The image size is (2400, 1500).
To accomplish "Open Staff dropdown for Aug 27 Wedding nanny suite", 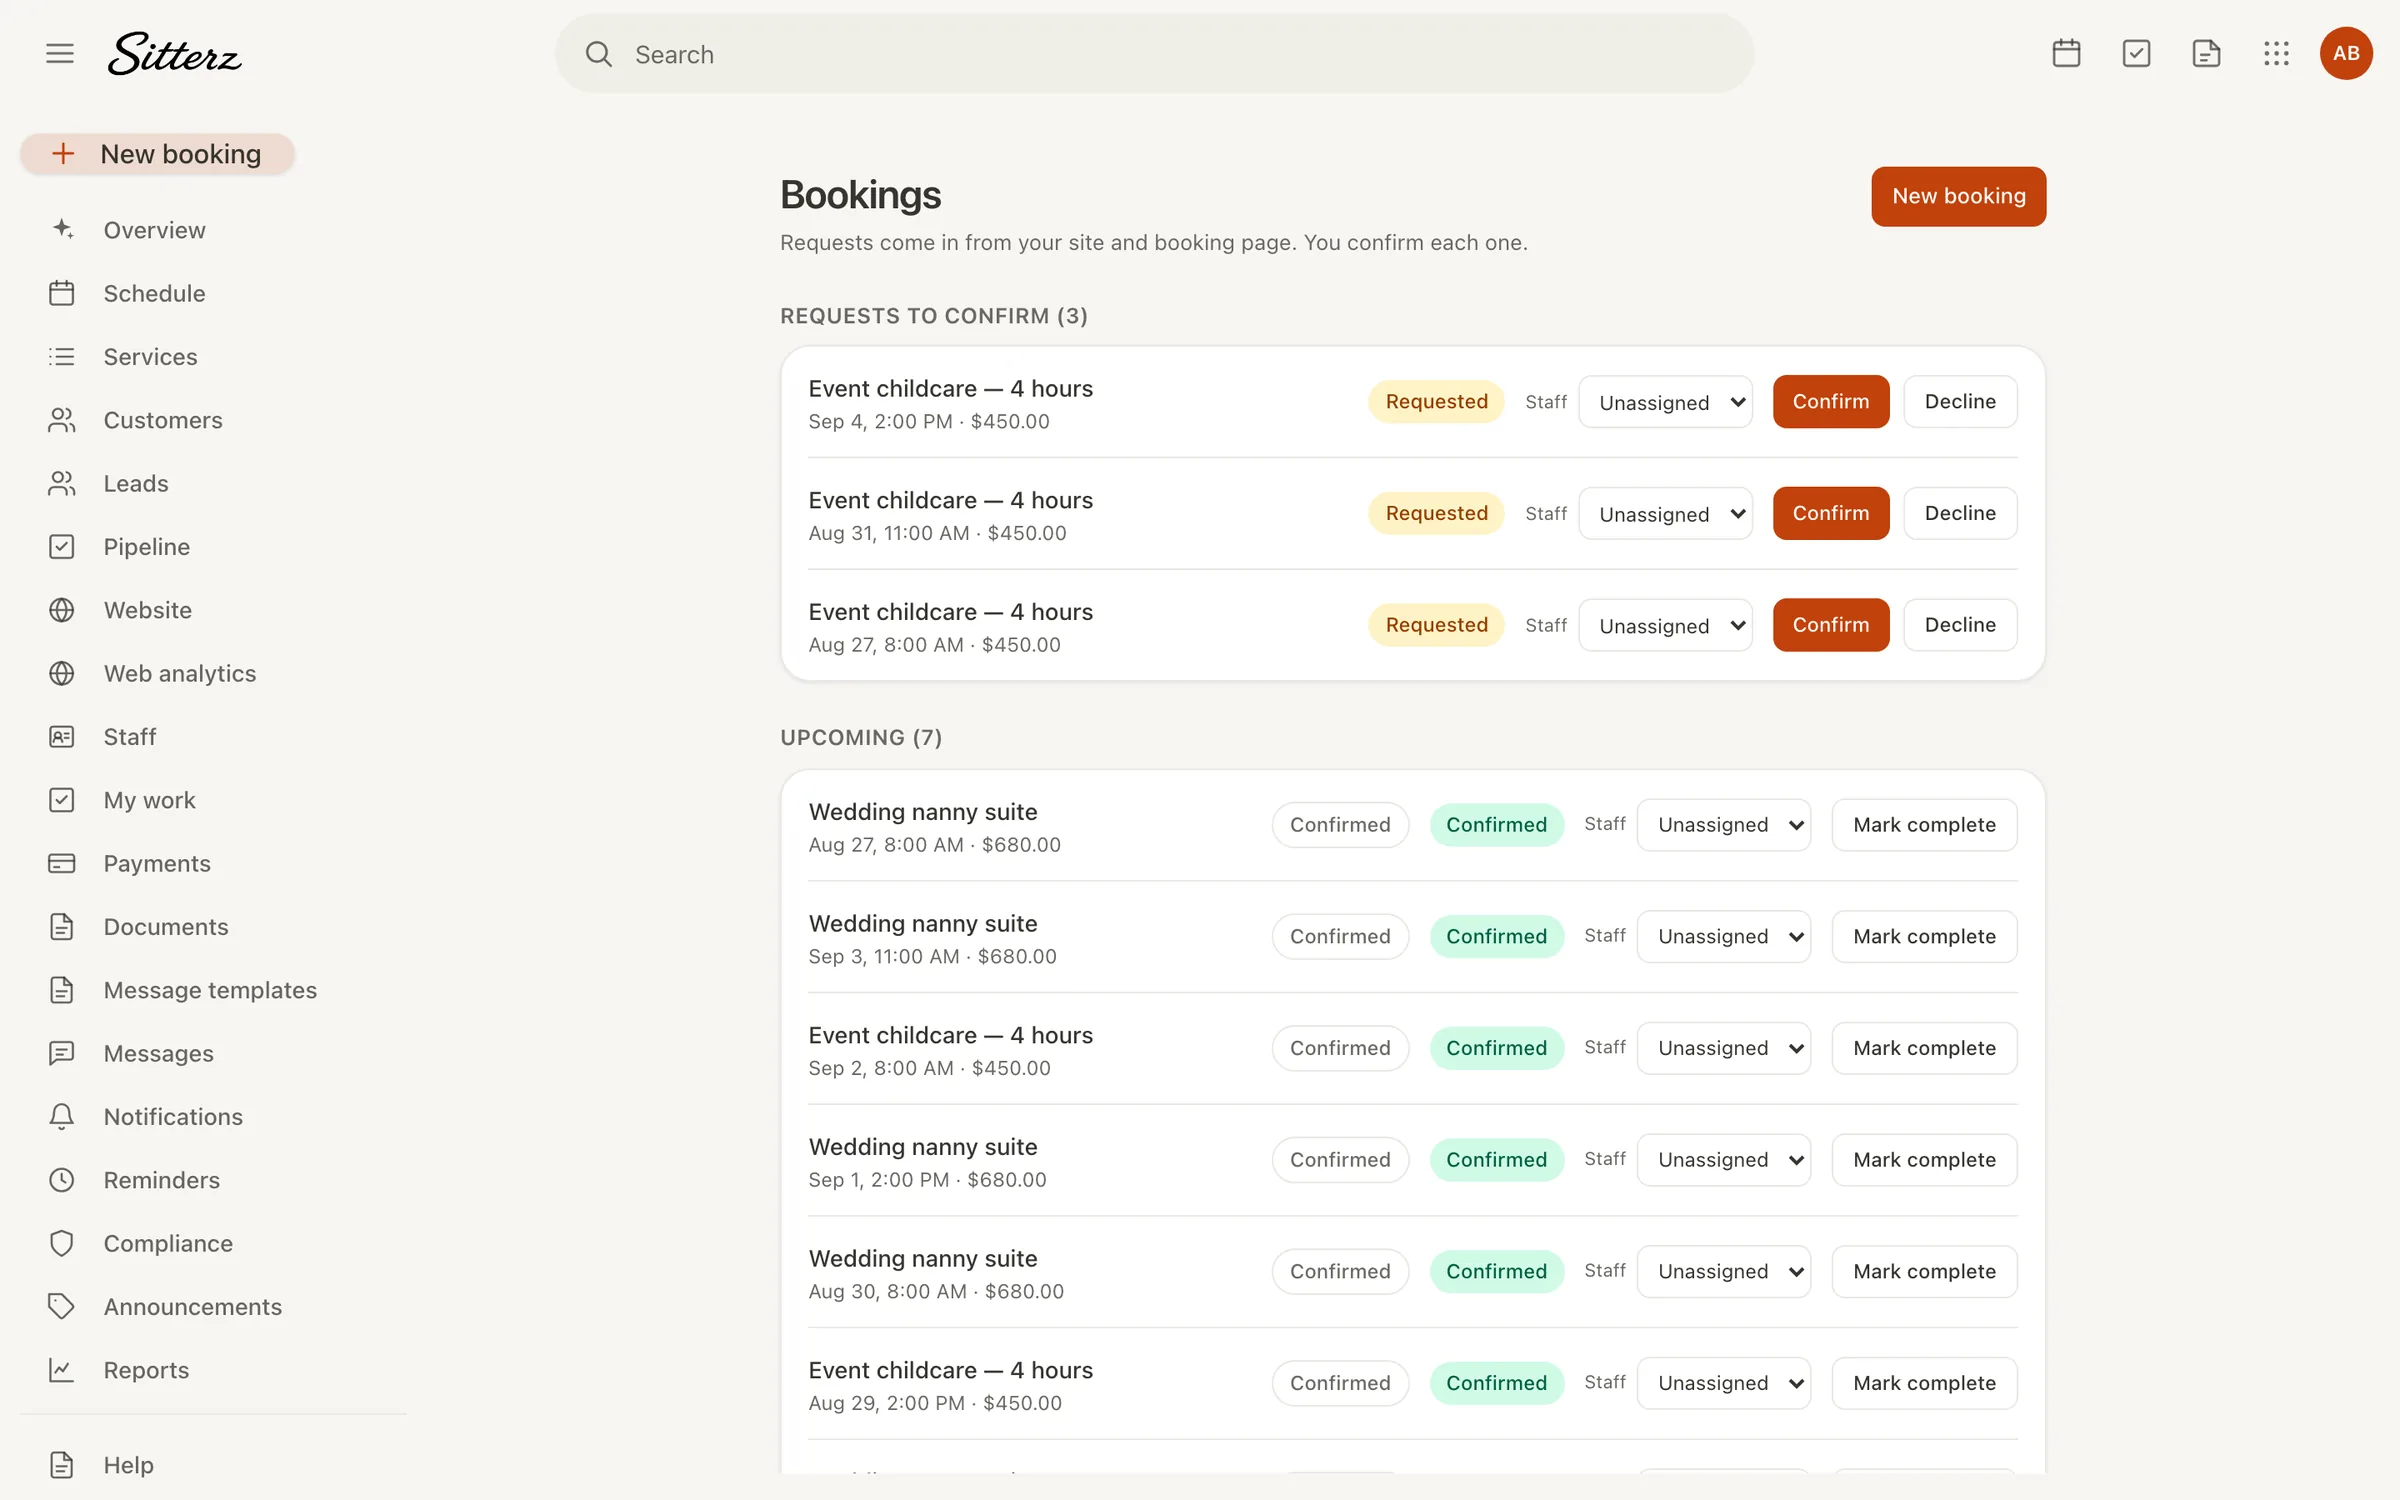I will 1724,825.
